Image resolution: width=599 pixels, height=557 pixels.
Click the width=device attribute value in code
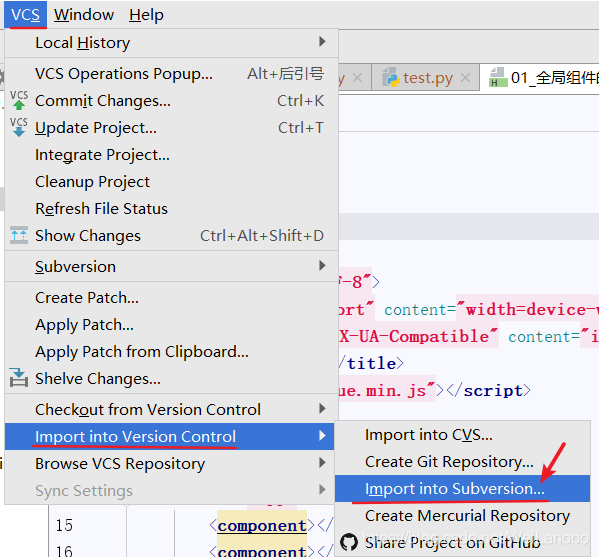(527, 309)
